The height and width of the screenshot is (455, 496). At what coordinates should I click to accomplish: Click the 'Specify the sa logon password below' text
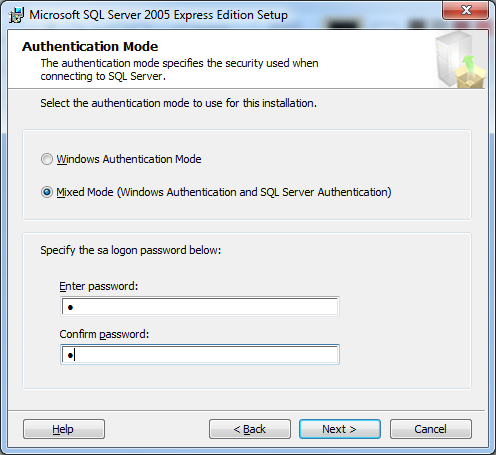[x=131, y=250]
